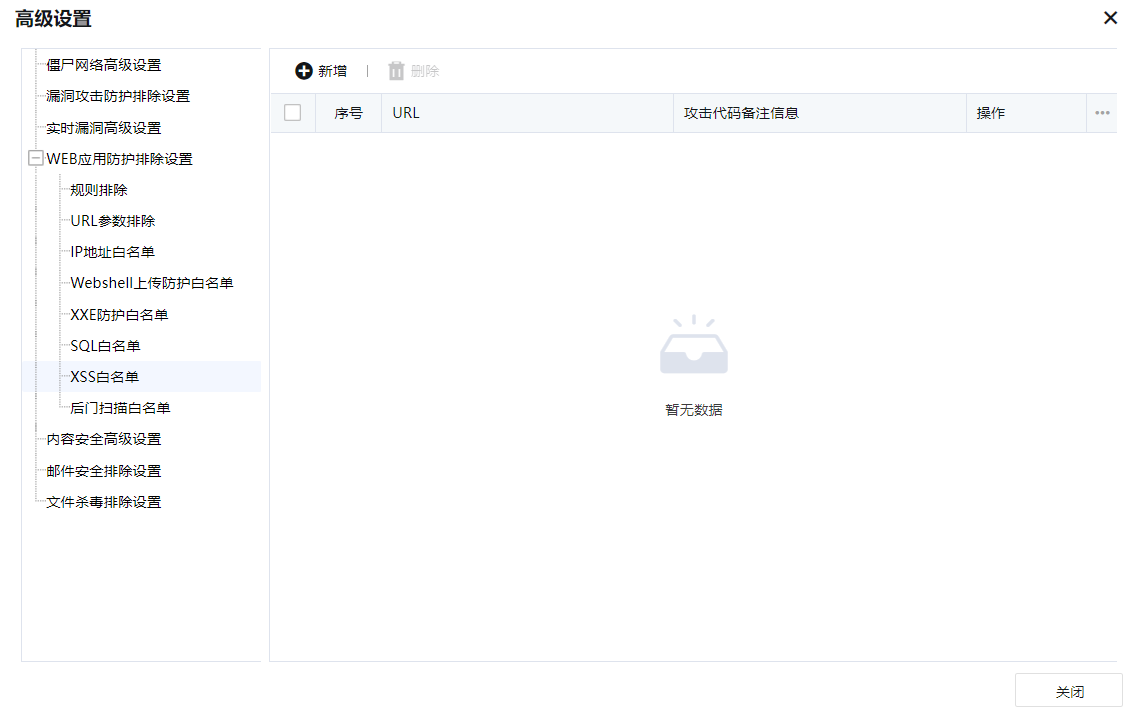
Task: Click the plus icon to add entry
Action: point(304,71)
